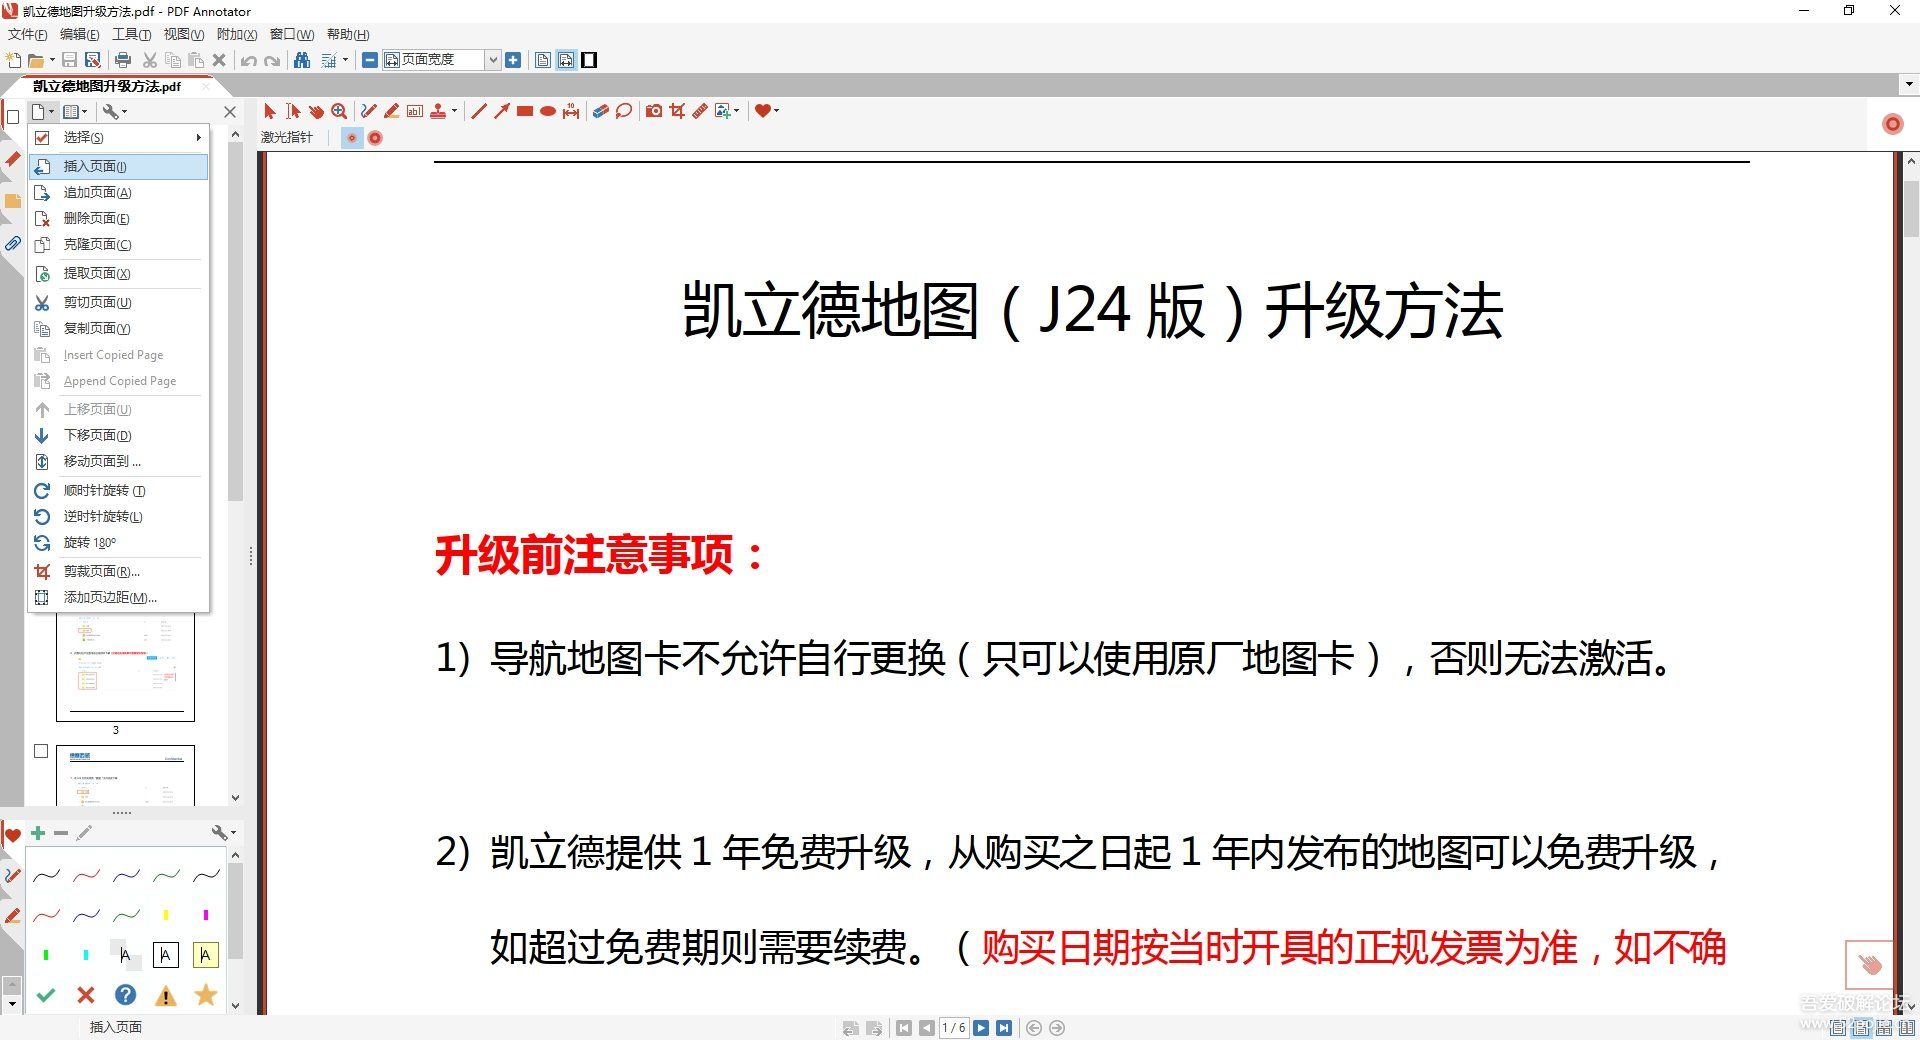Select 克隆页面 from the page menu
Viewport: 1920px width, 1040px height.
click(95, 244)
